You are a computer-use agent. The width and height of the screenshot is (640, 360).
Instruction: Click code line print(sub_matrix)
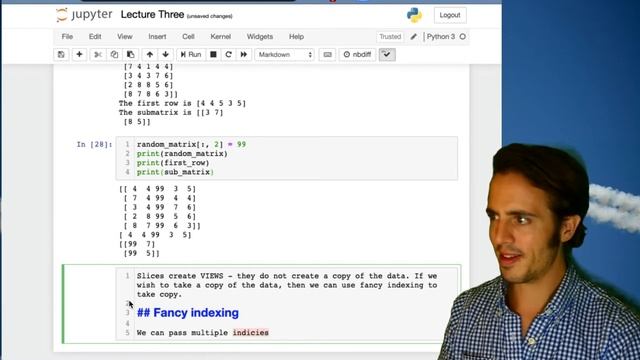click(x=176, y=172)
